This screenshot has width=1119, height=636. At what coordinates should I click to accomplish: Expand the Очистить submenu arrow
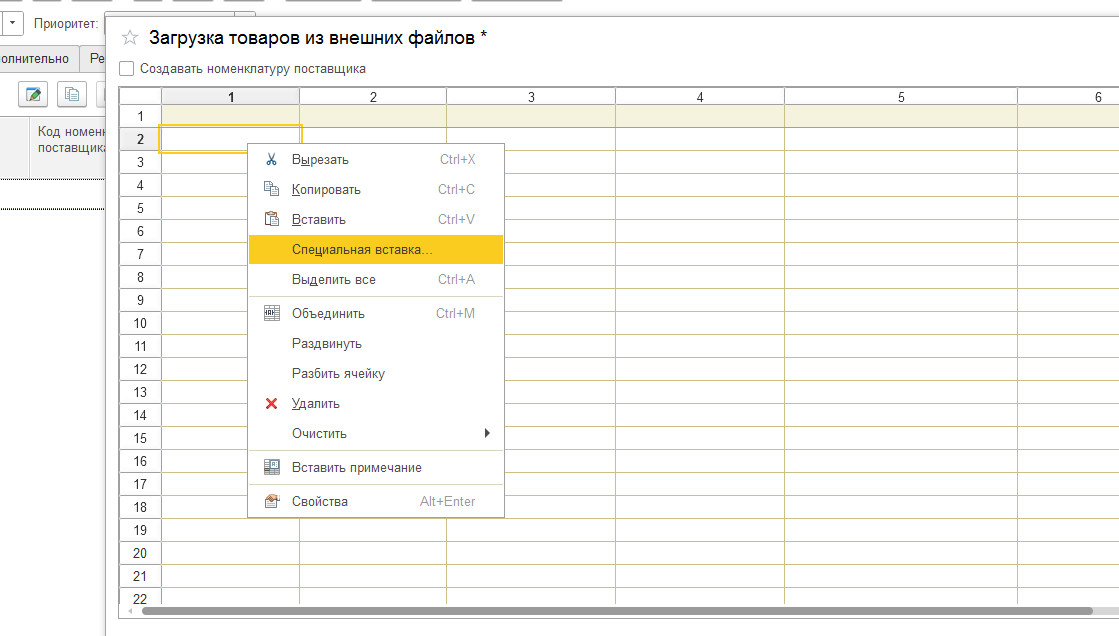487,433
